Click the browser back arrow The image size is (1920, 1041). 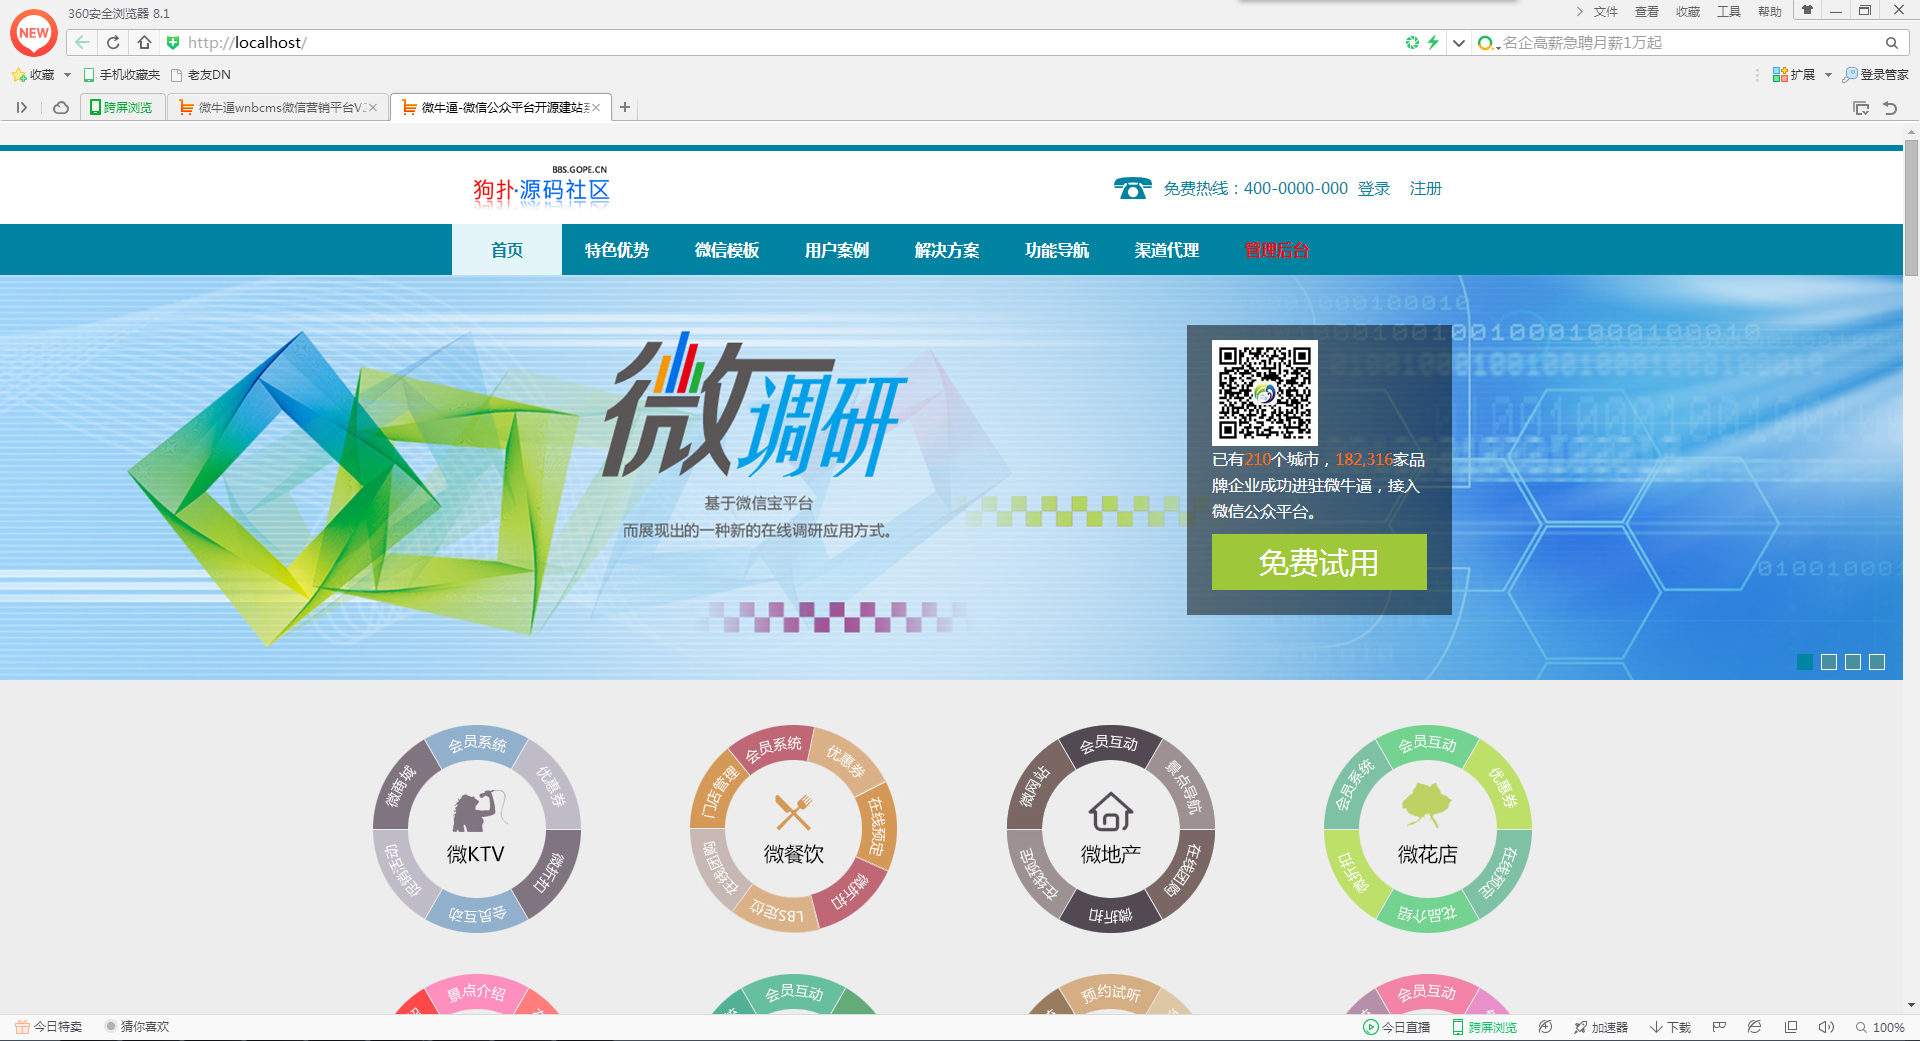tap(82, 42)
